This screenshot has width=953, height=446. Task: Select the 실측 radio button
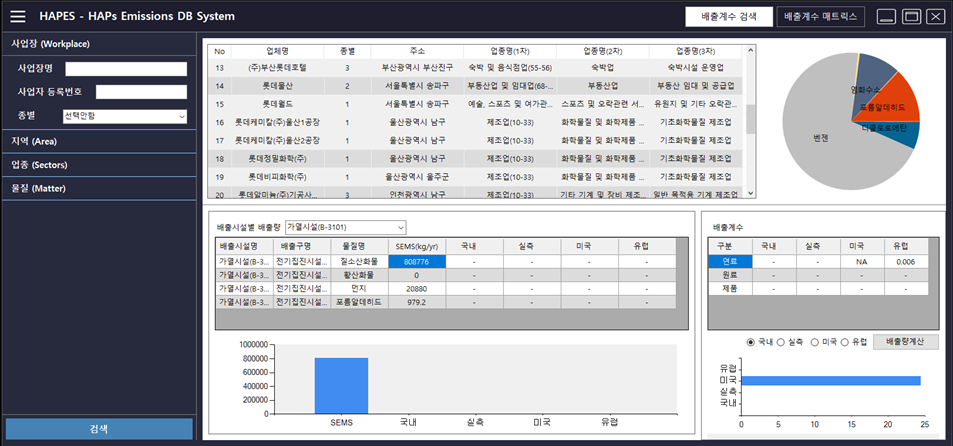coord(781,342)
